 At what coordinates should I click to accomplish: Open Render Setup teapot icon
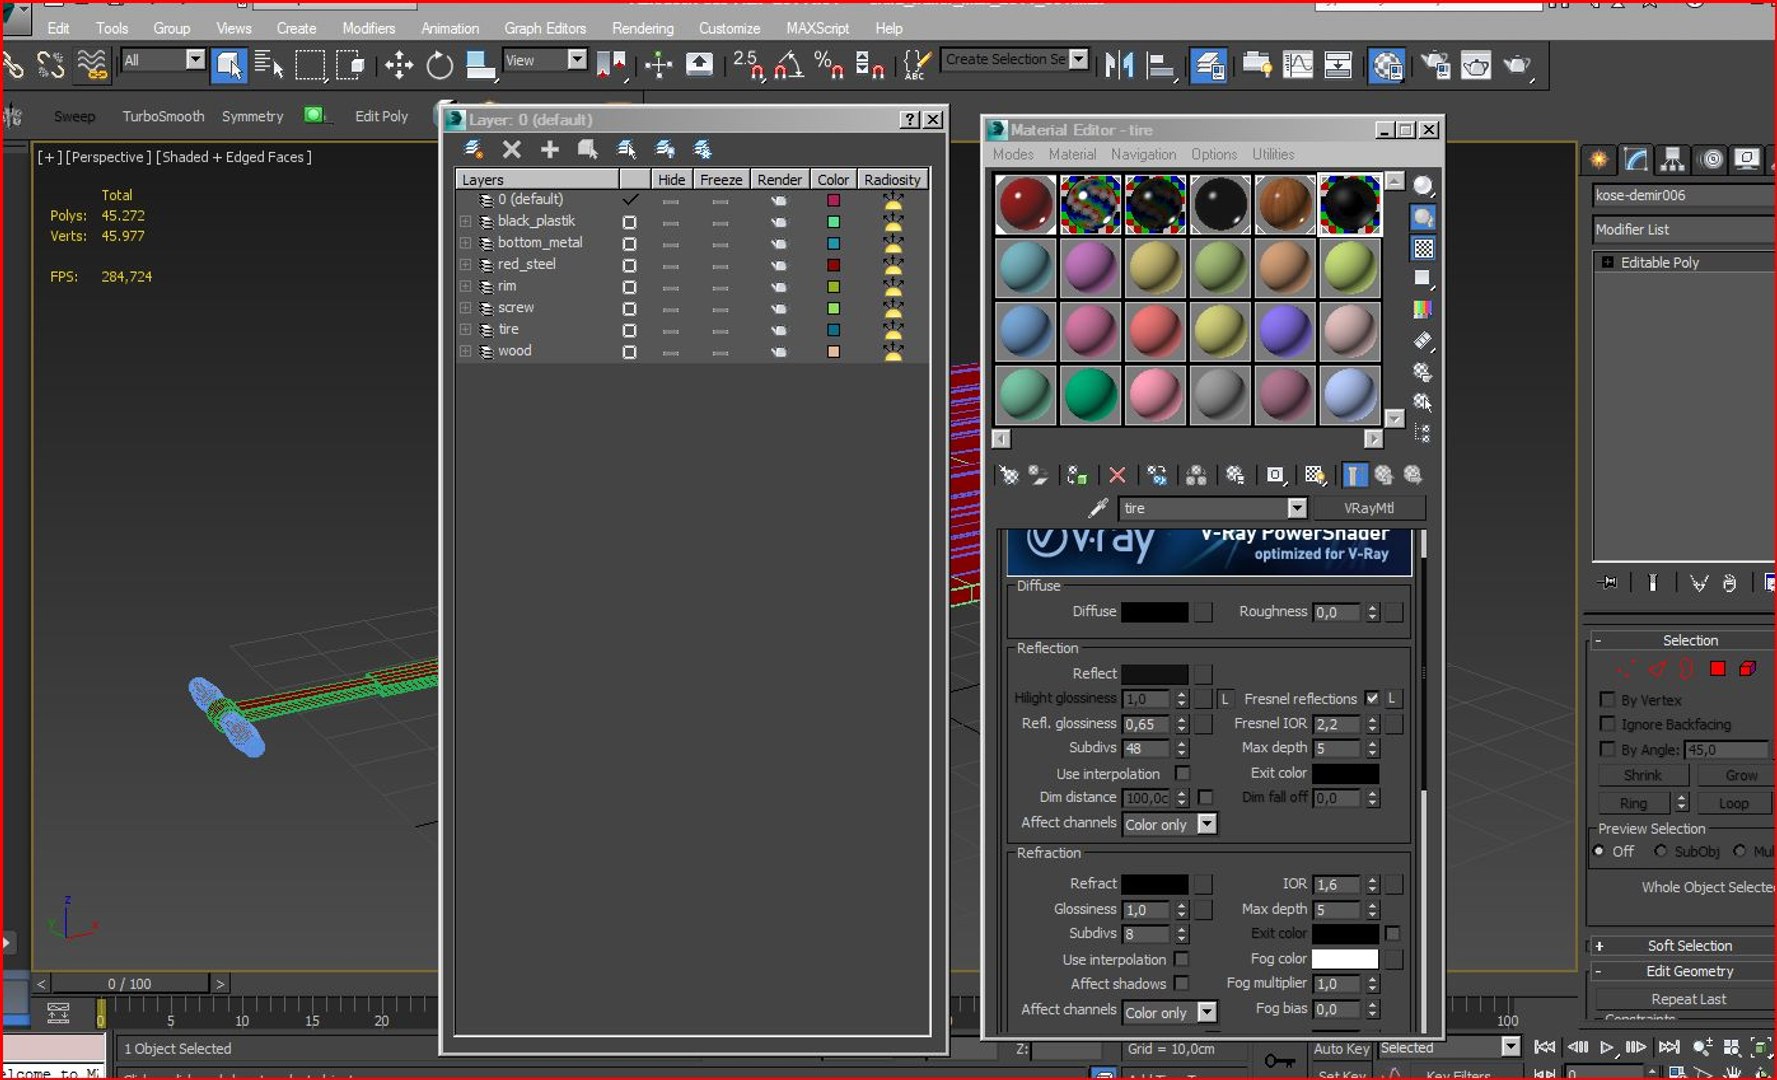(x=1436, y=66)
